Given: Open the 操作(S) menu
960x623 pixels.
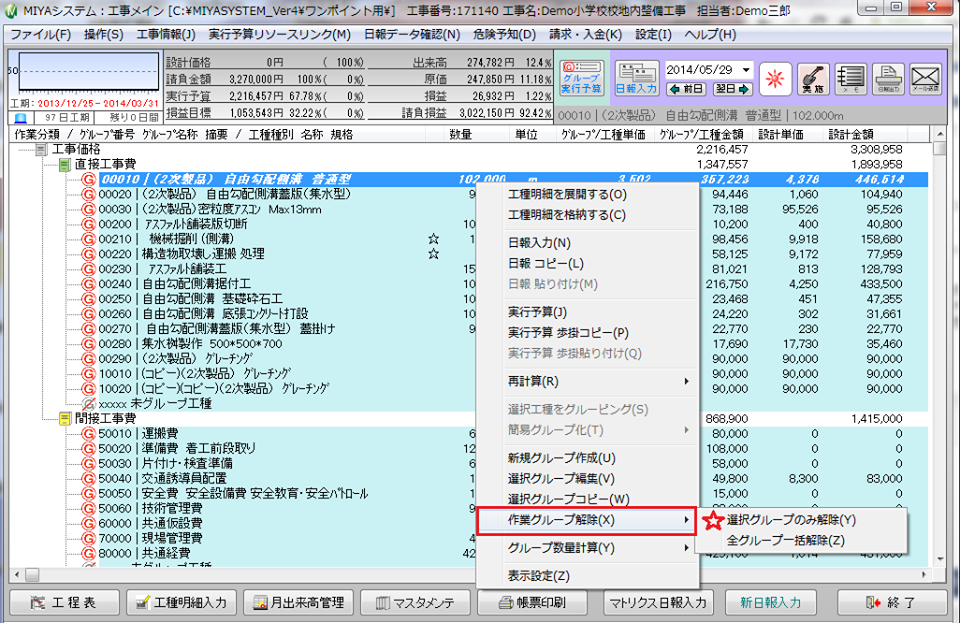Looking at the screenshot, I should pyautogui.click(x=103, y=34).
